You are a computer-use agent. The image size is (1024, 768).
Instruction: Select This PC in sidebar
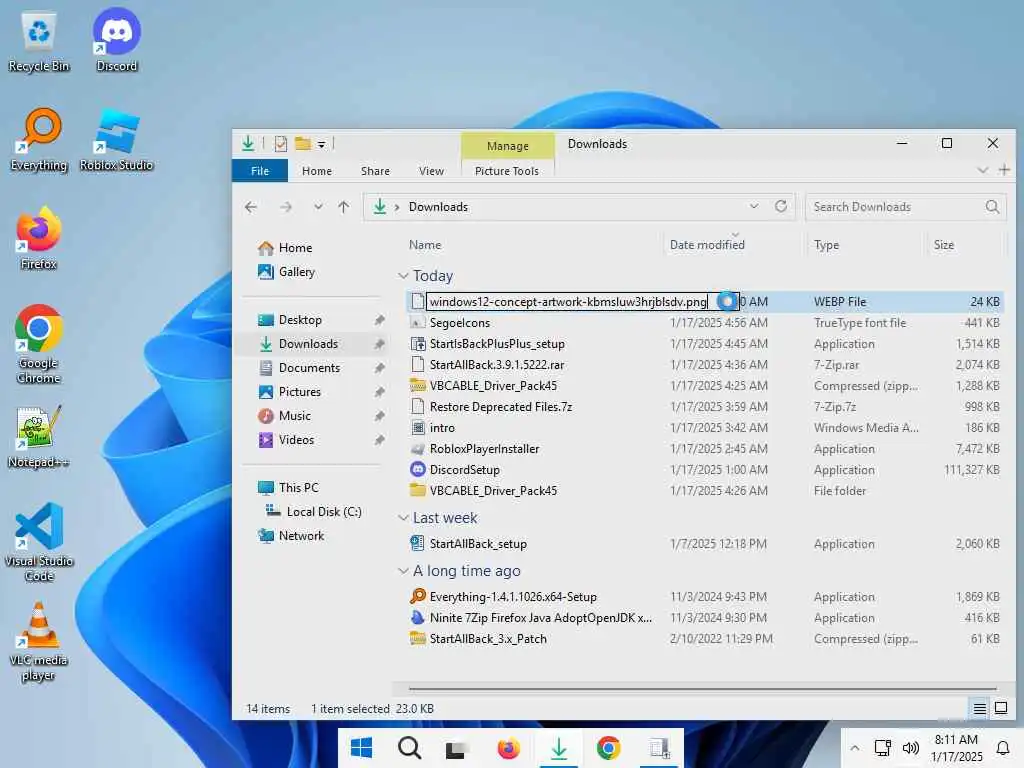click(x=288, y=488)
